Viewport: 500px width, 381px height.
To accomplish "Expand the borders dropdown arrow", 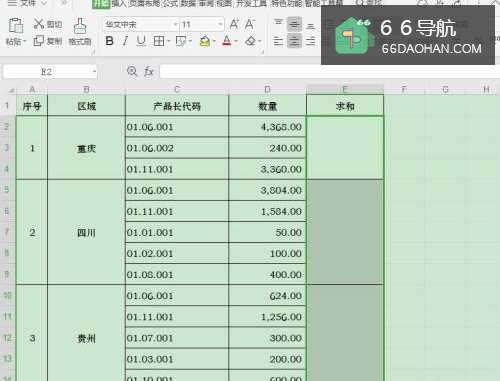I will pyautogui.click(x=169, y=41).
